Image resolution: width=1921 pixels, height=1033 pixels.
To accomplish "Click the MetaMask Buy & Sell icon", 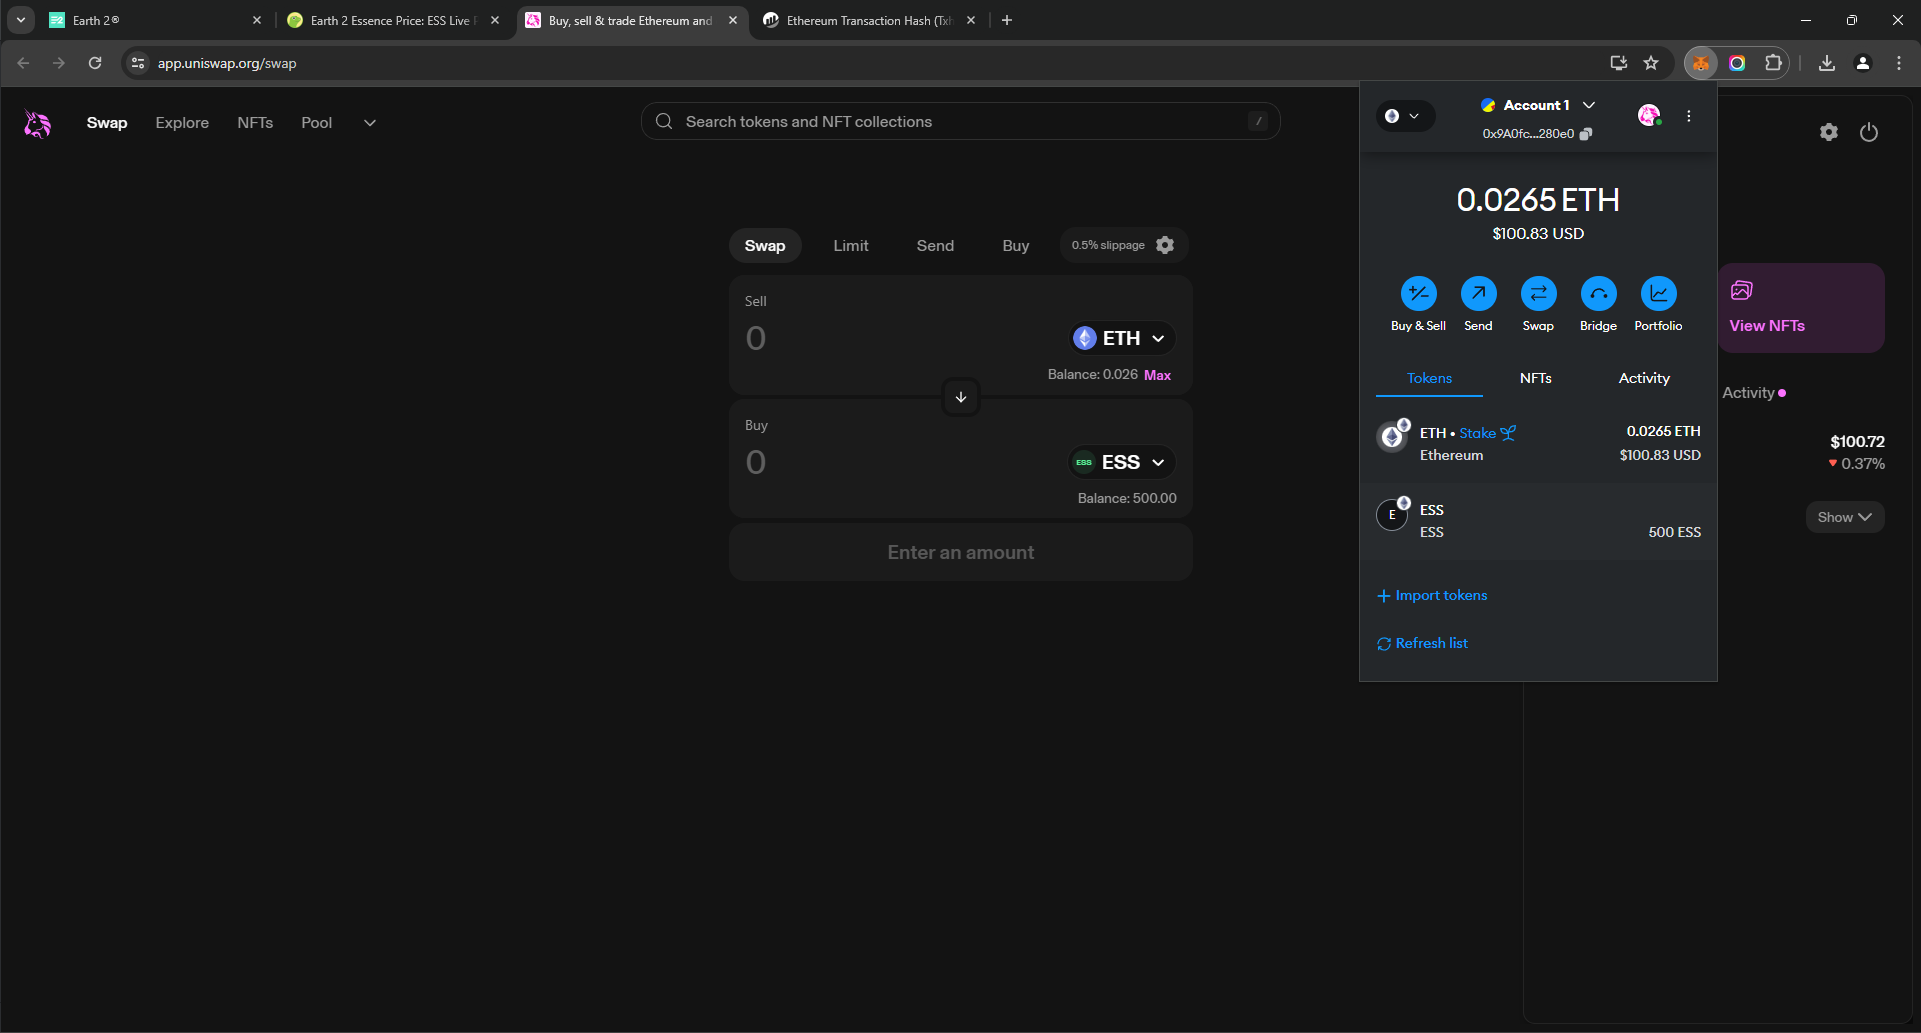I will (1418, 294).
